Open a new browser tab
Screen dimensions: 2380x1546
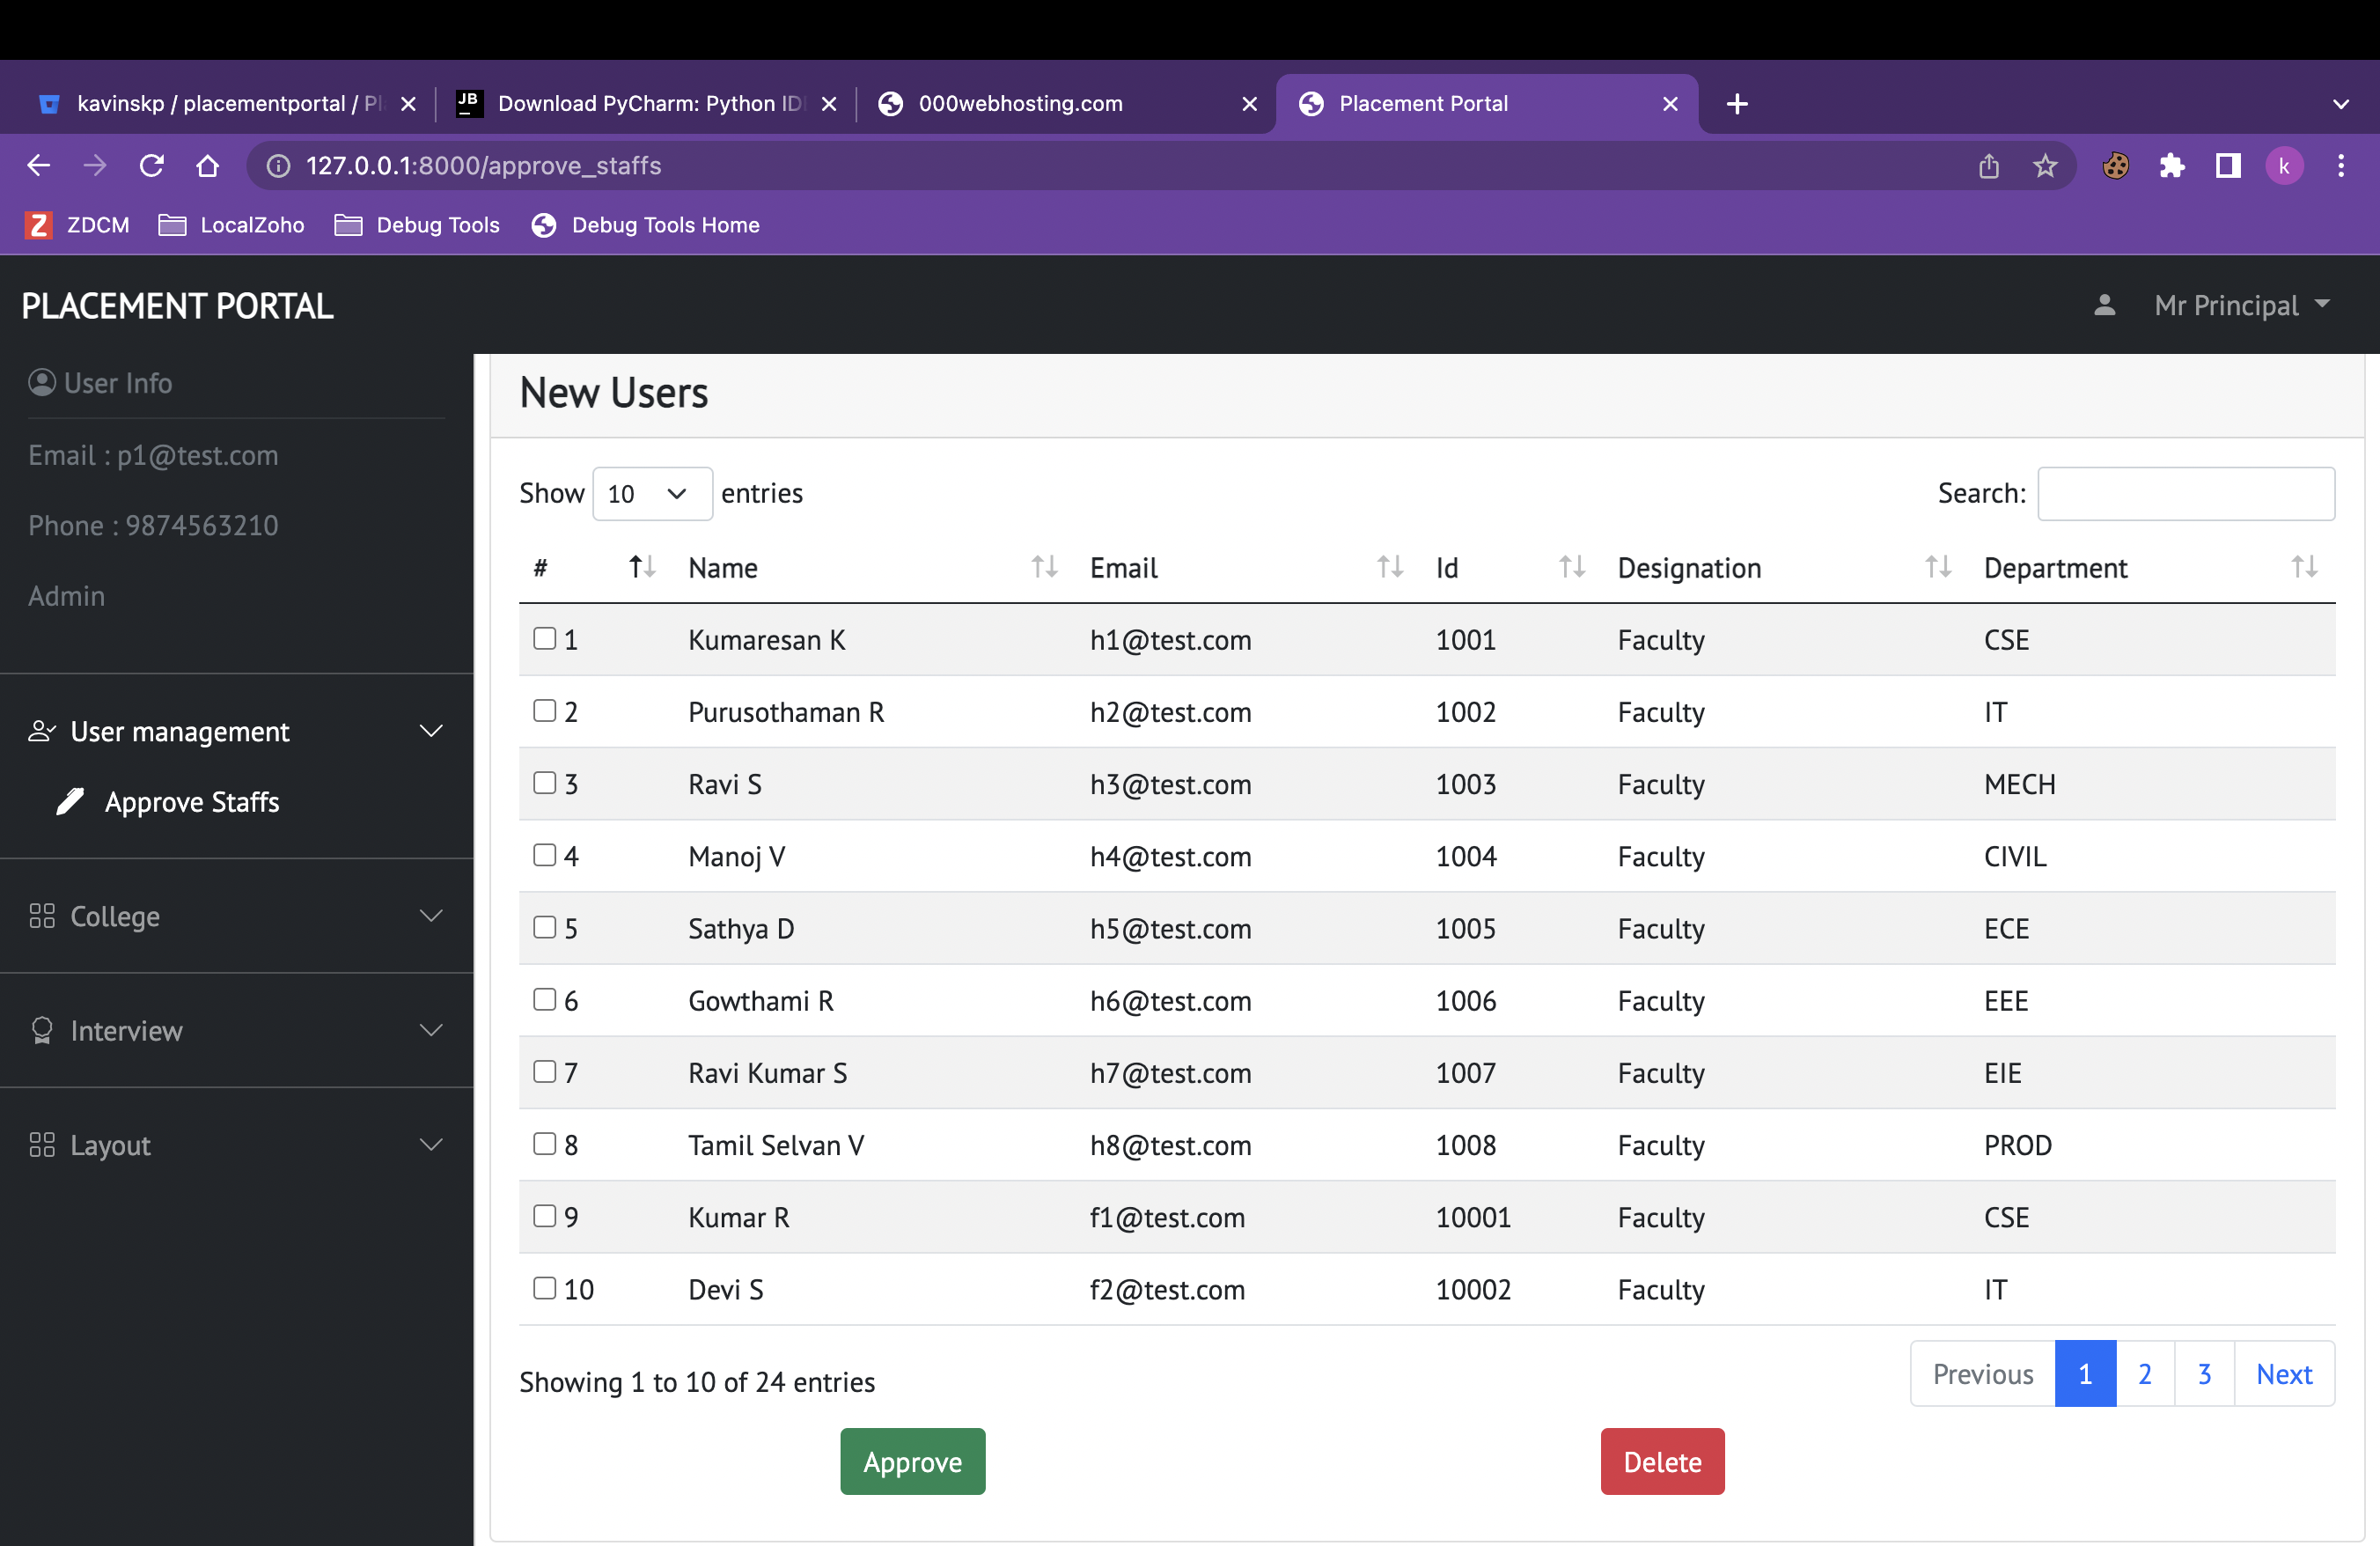pos(1737,103)
